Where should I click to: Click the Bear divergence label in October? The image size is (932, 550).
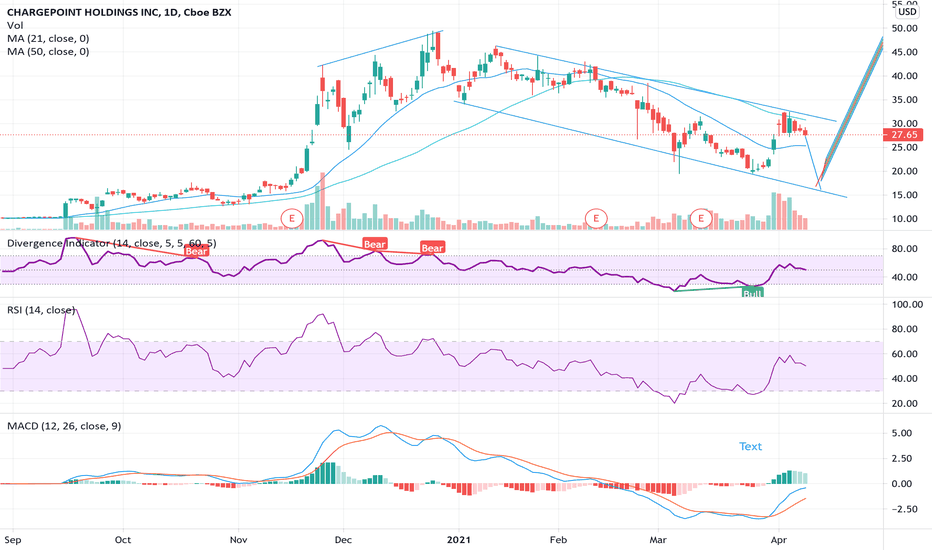click(x=196, y=251)
